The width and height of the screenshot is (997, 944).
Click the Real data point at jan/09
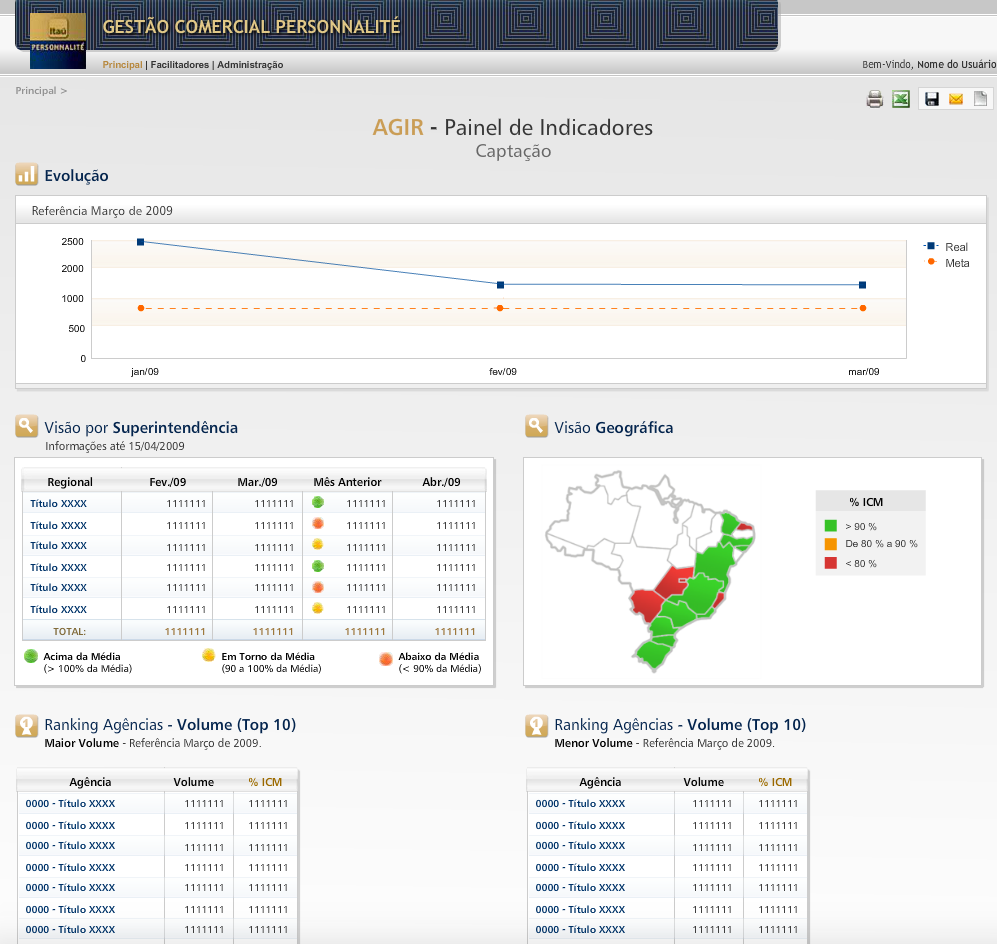[x=141, y=242]
